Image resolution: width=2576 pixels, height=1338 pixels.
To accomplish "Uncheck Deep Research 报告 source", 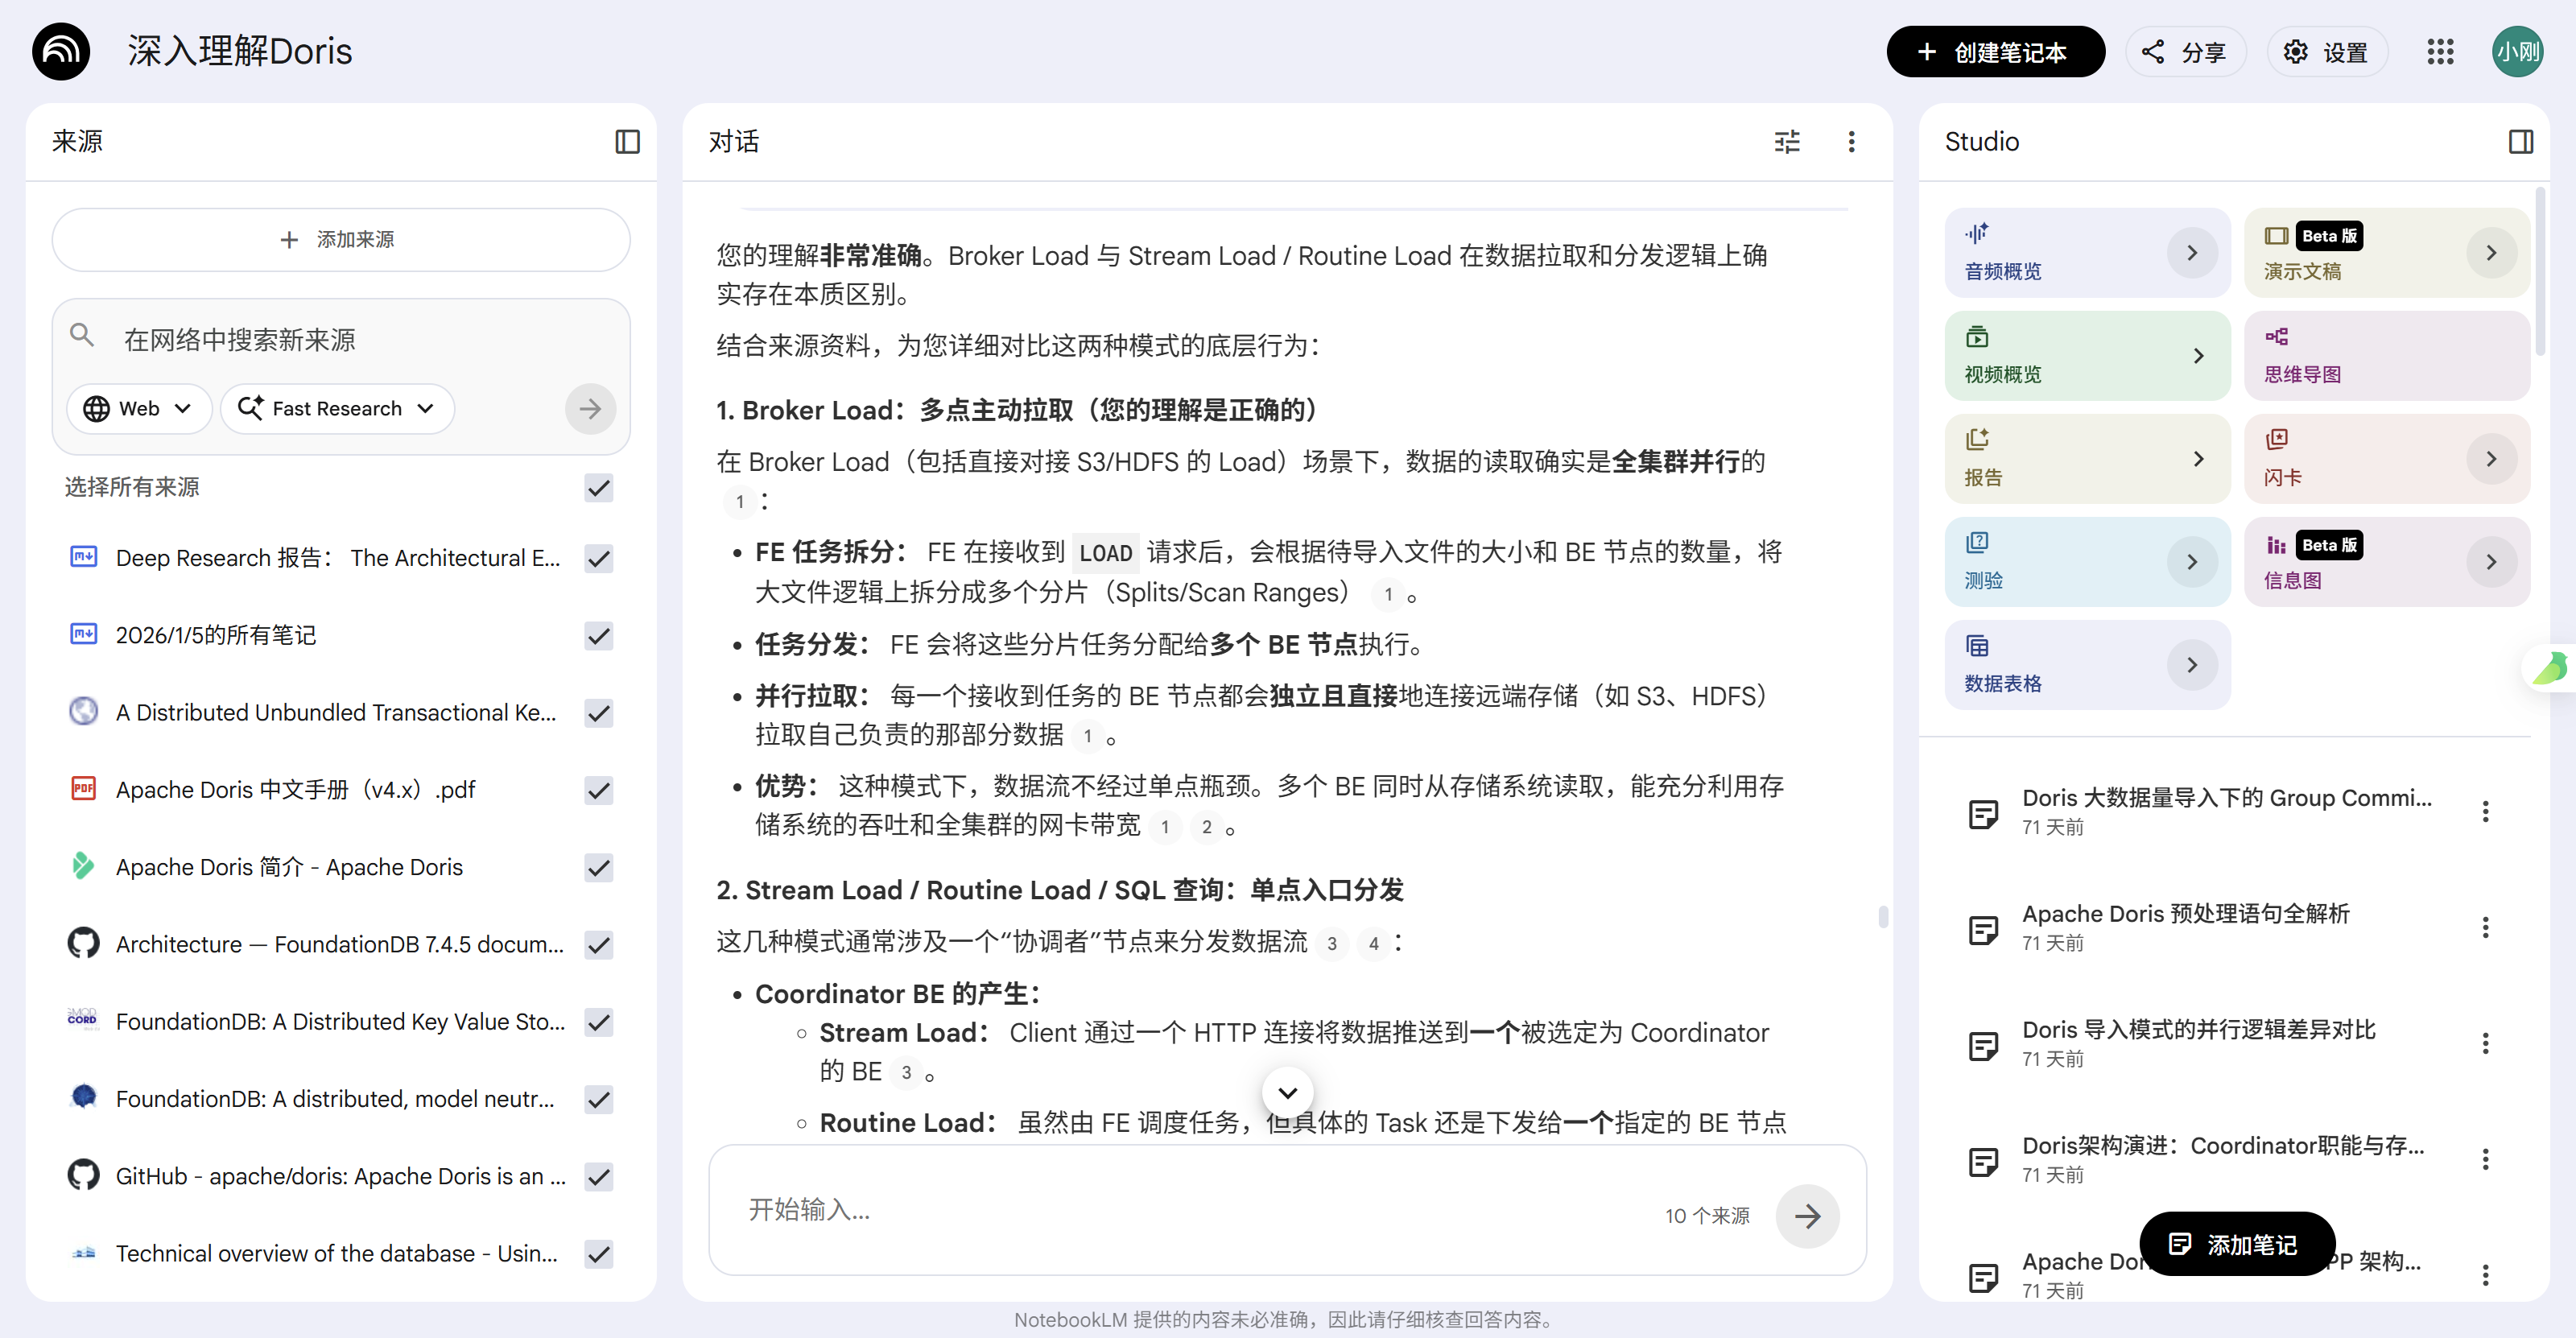I will click(x=599, y=558).
